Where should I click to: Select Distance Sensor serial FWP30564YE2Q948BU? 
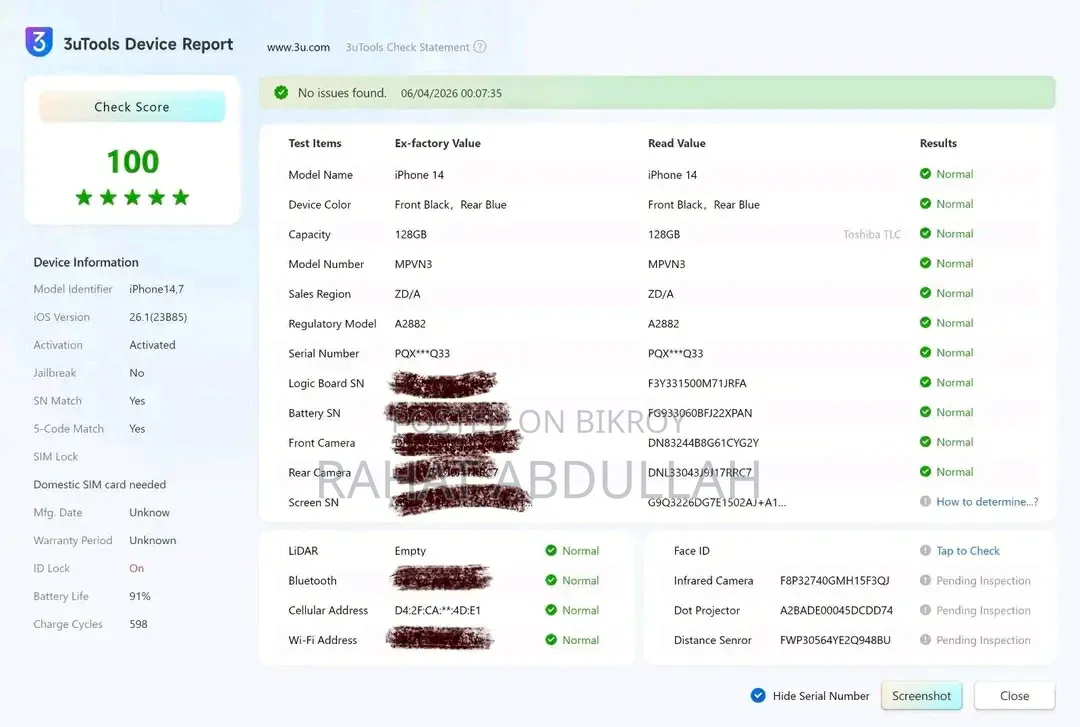pyautogui.click(x=835, y=639)
